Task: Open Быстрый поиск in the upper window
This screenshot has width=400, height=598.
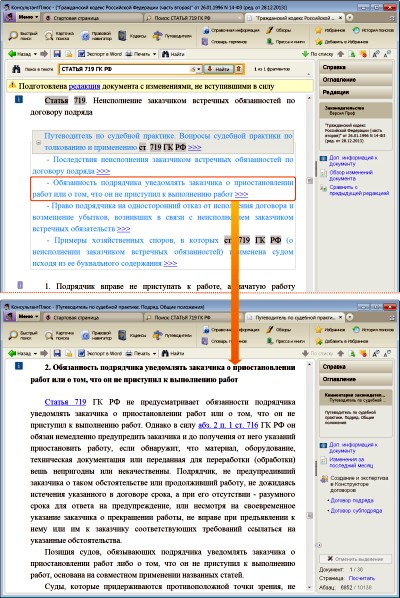Action: pos(23,36)
